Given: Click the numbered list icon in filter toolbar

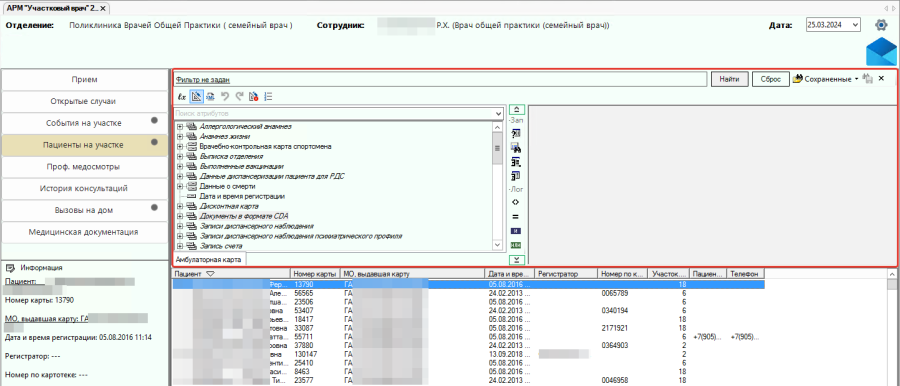Looking at the screenshot, I should click(267, 97).
